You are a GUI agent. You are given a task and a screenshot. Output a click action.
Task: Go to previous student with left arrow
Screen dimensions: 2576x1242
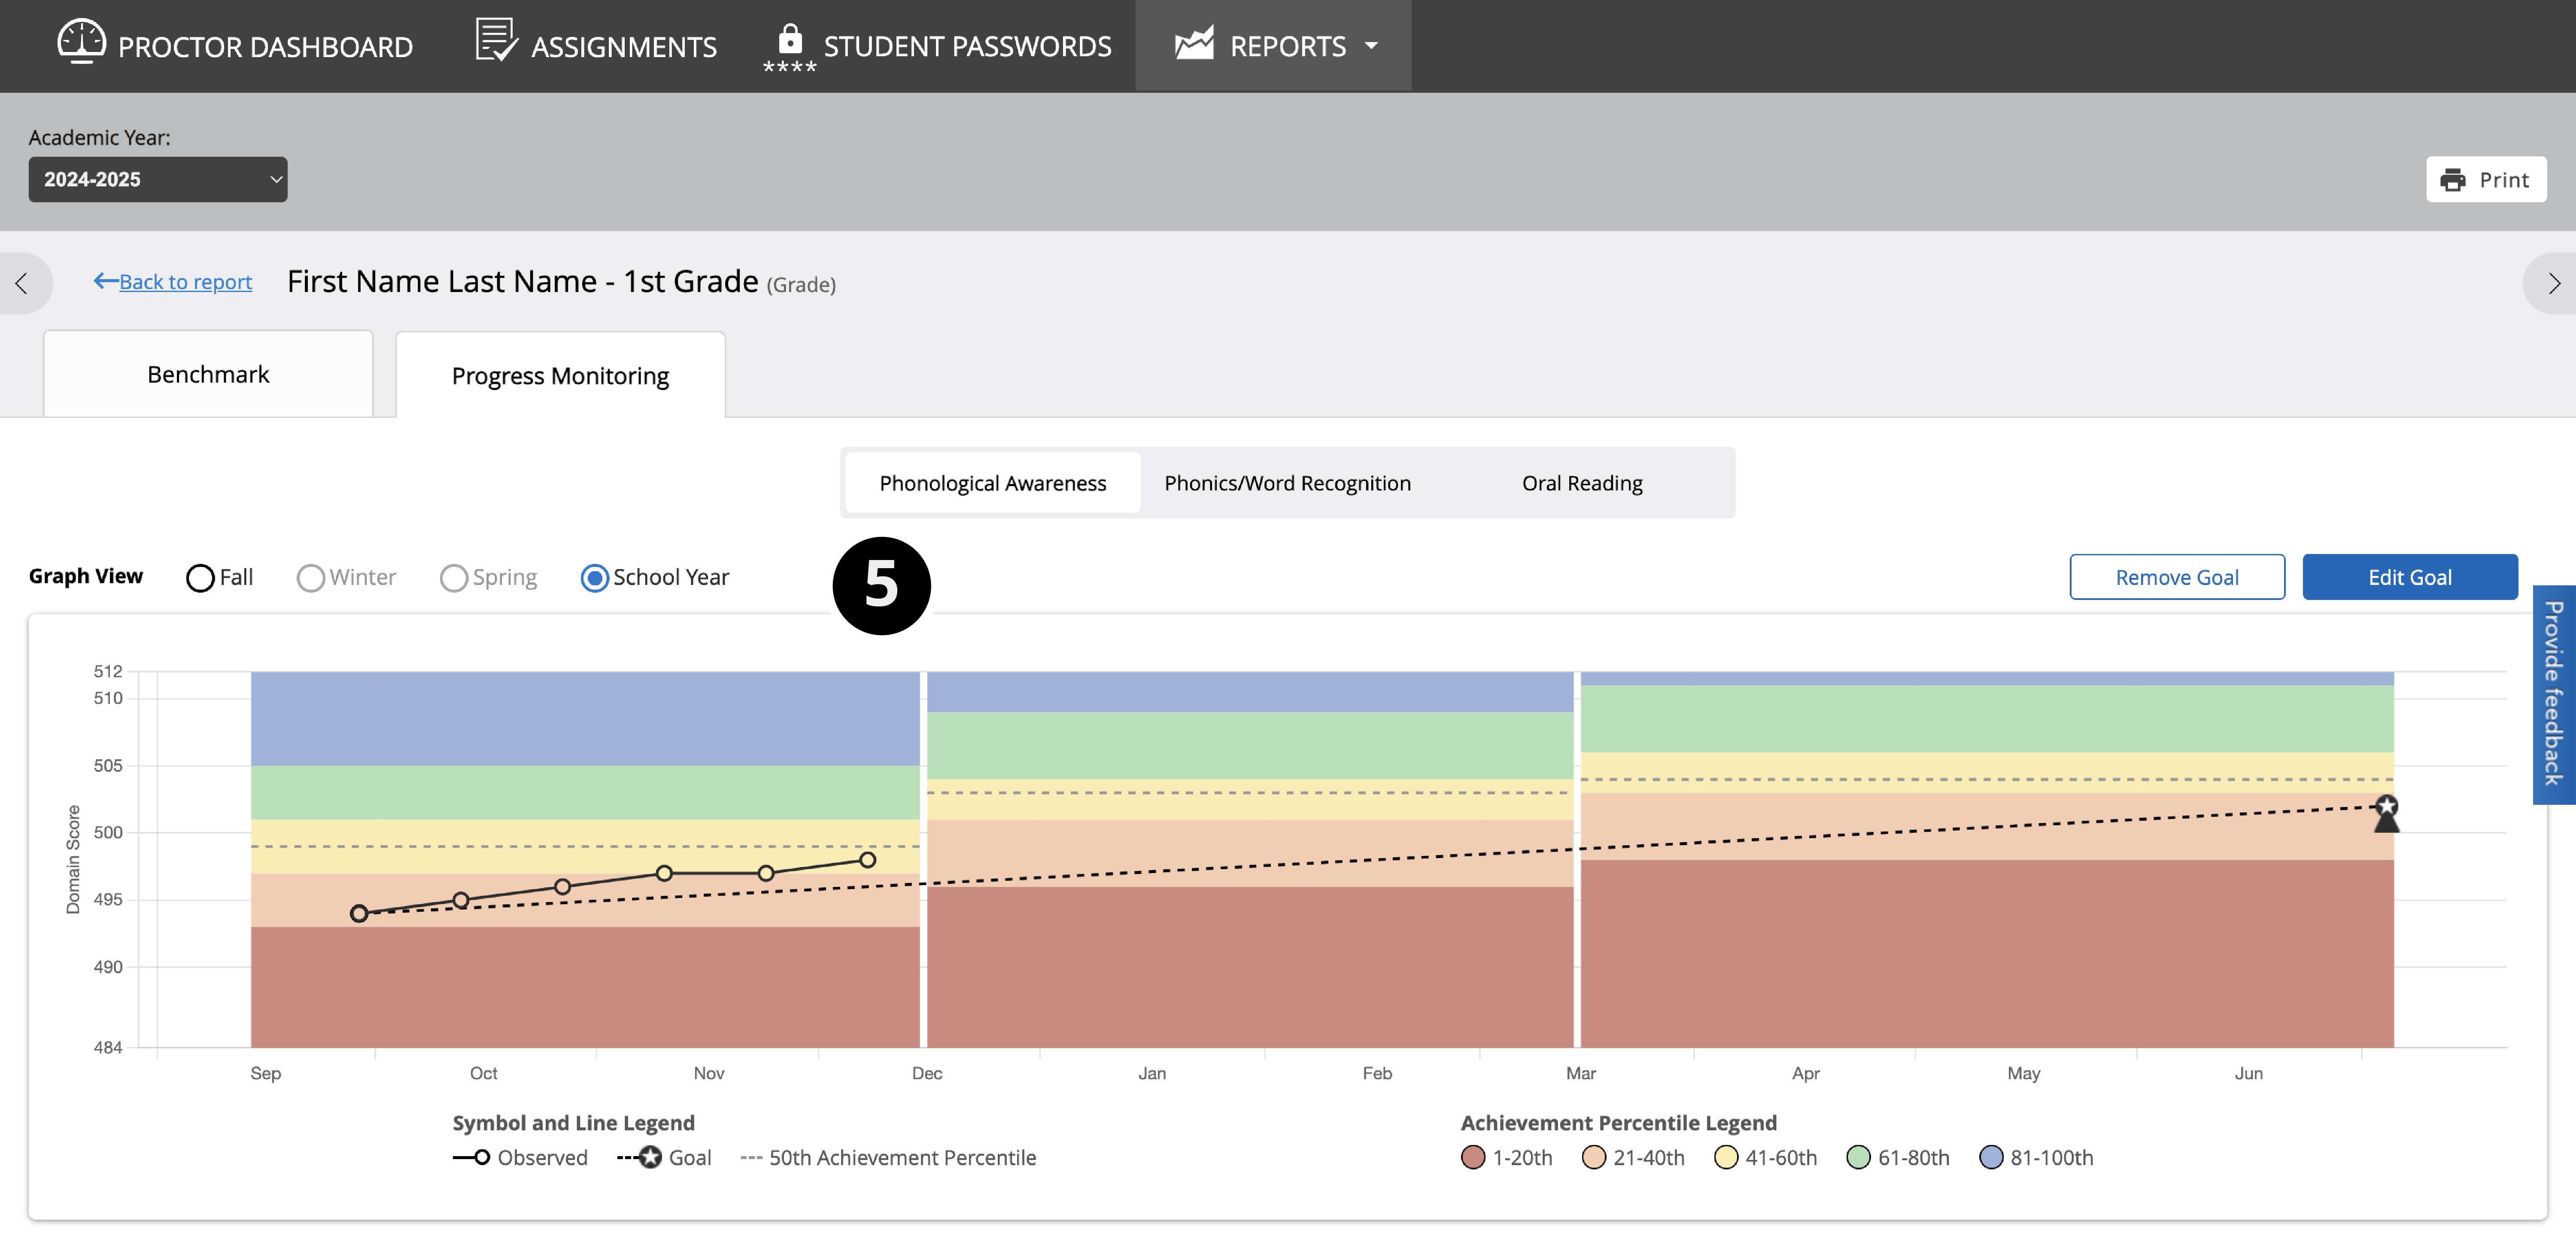pos(21,284)
